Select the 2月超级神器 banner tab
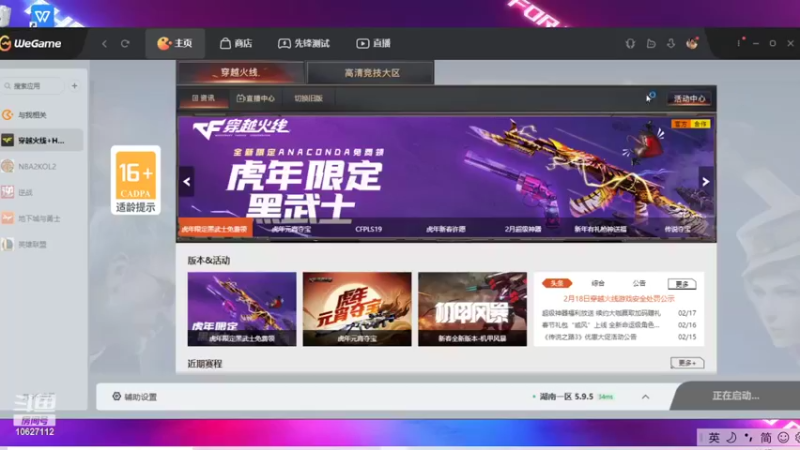Image resolution: width=800 pixels, height=450 pixels. [523, 229]
